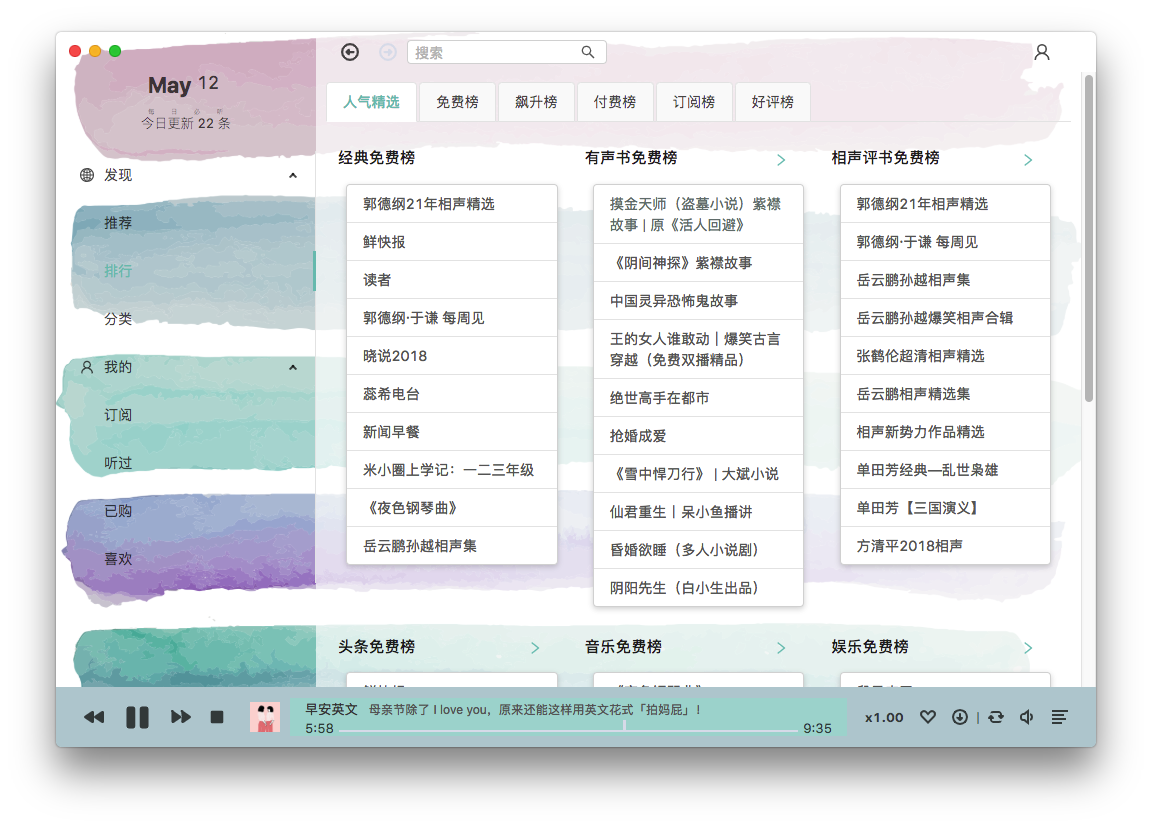The height and width of the screenshot is (827, 1152).
Task: Download the current episode
Action: pos(960,717)
